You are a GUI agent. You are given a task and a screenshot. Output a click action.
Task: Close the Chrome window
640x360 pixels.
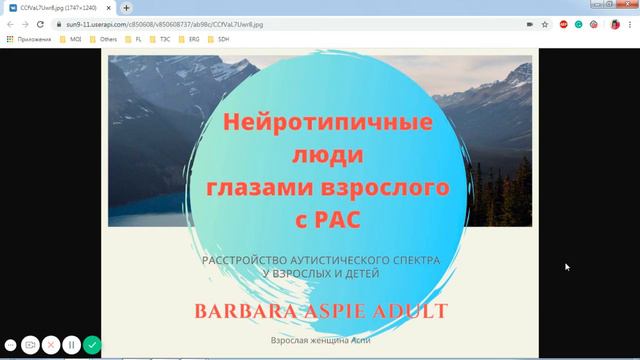pos(627,4)
